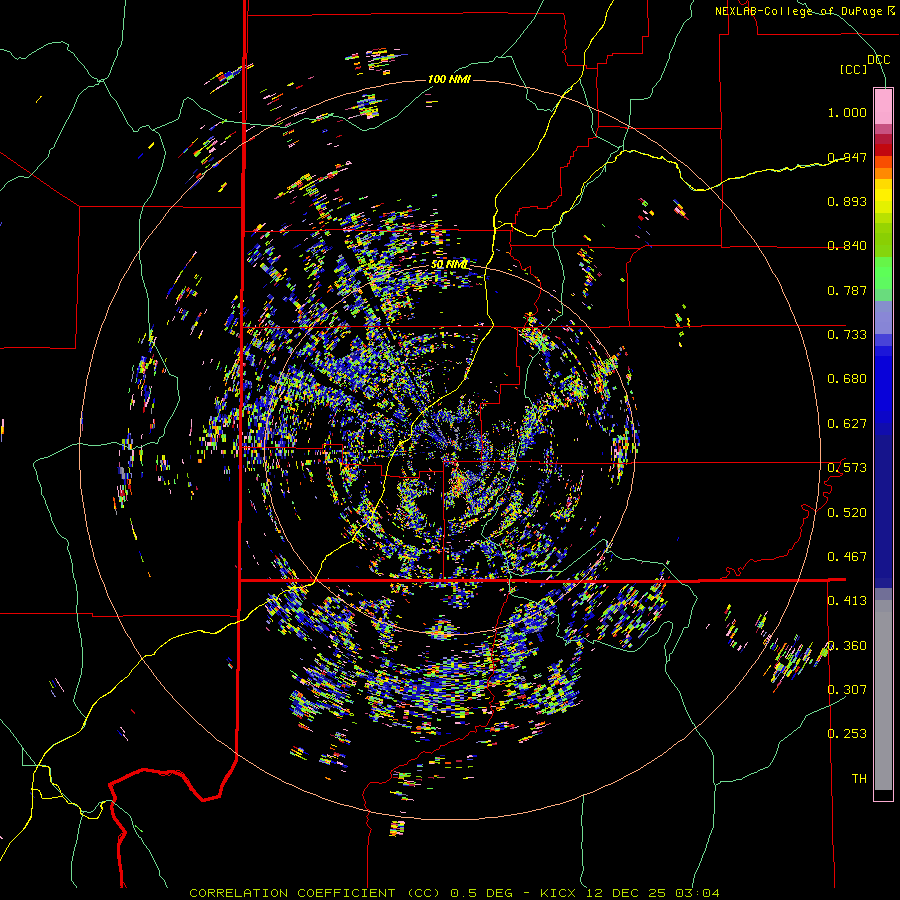Image resolution: width=900 pixels, height=900 pixels.
Task: Click the DCC [CC] legend title
Action: click(x=864, y=64)
